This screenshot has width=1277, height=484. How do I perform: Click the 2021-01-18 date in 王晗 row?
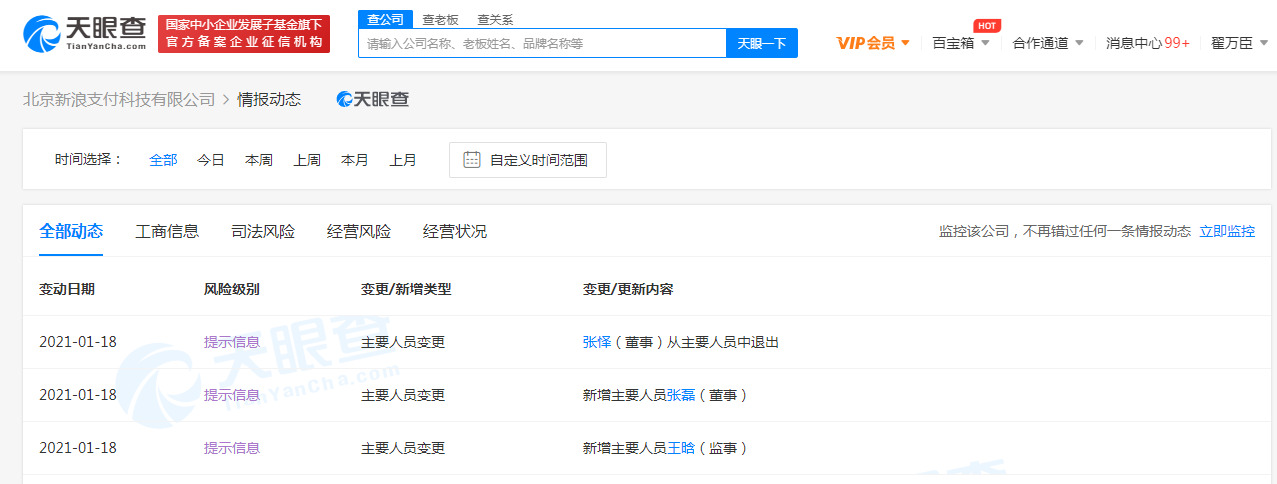(x=78, y=448)
